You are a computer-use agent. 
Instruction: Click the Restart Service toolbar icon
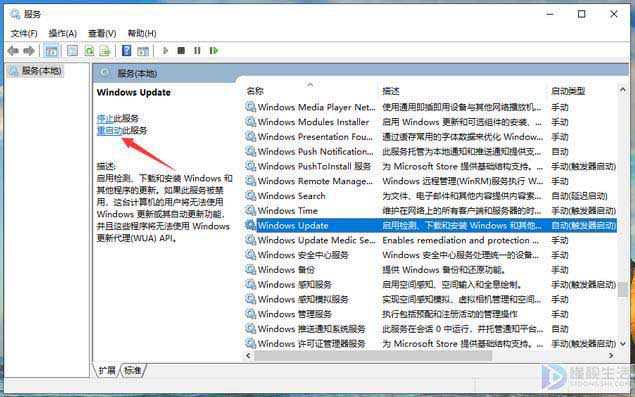tap(214, 51)
